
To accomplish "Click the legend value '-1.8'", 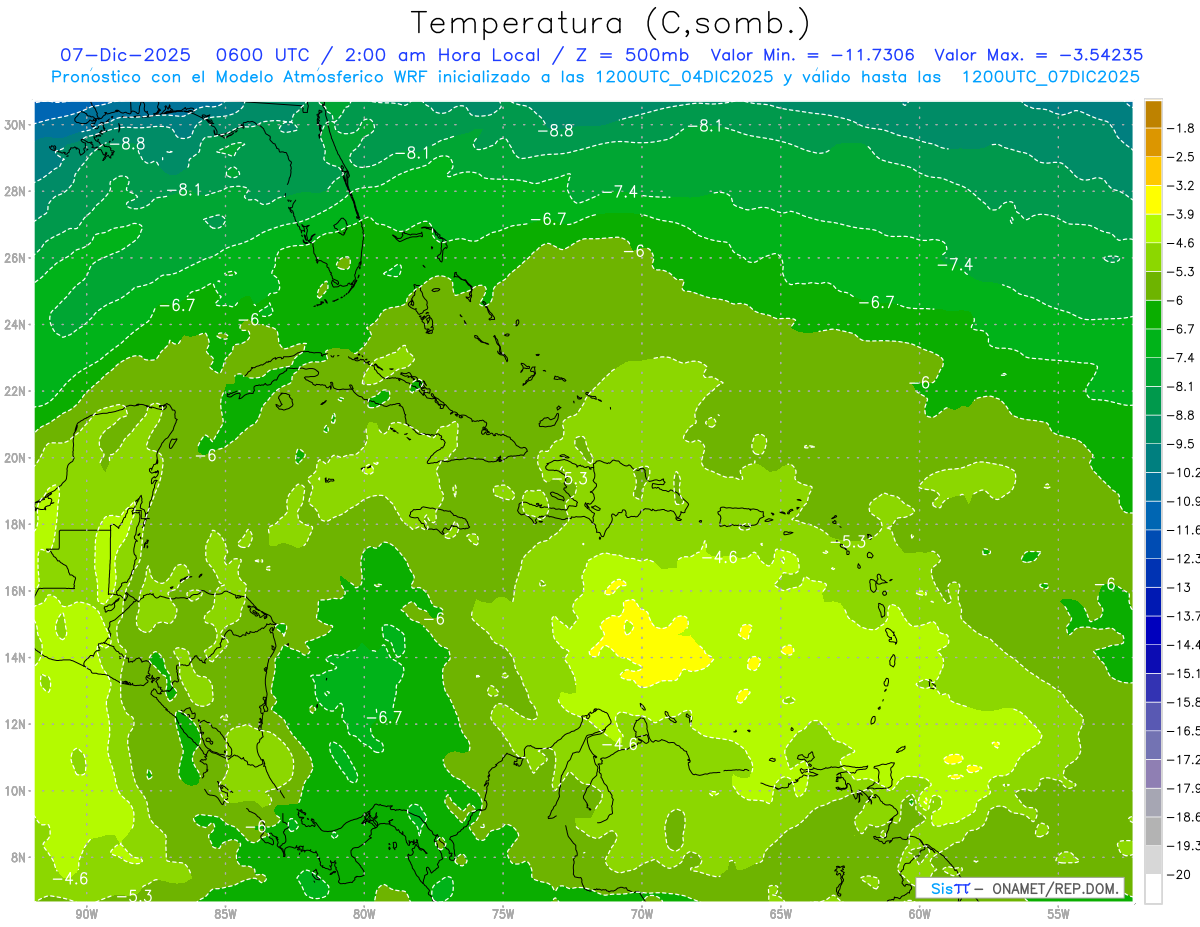I will [x=1182, y=128].
